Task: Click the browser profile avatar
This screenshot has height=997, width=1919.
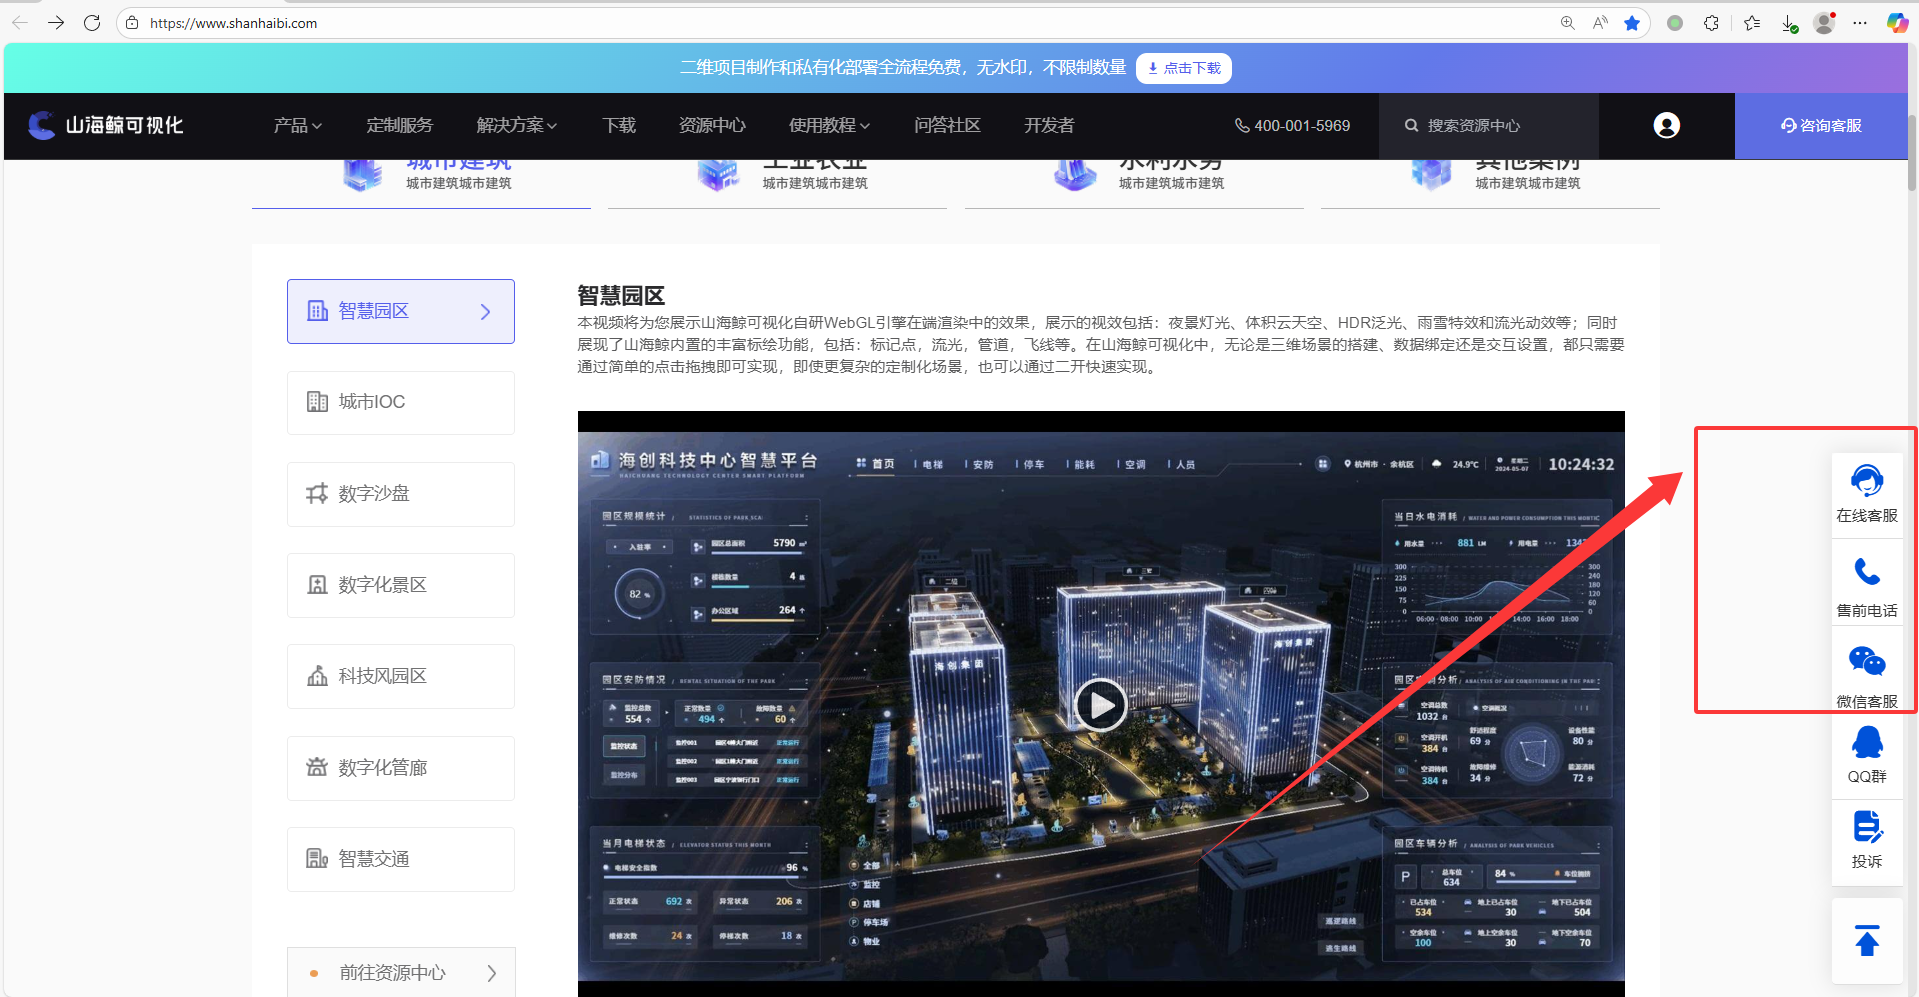Action: pos(1825,23)
